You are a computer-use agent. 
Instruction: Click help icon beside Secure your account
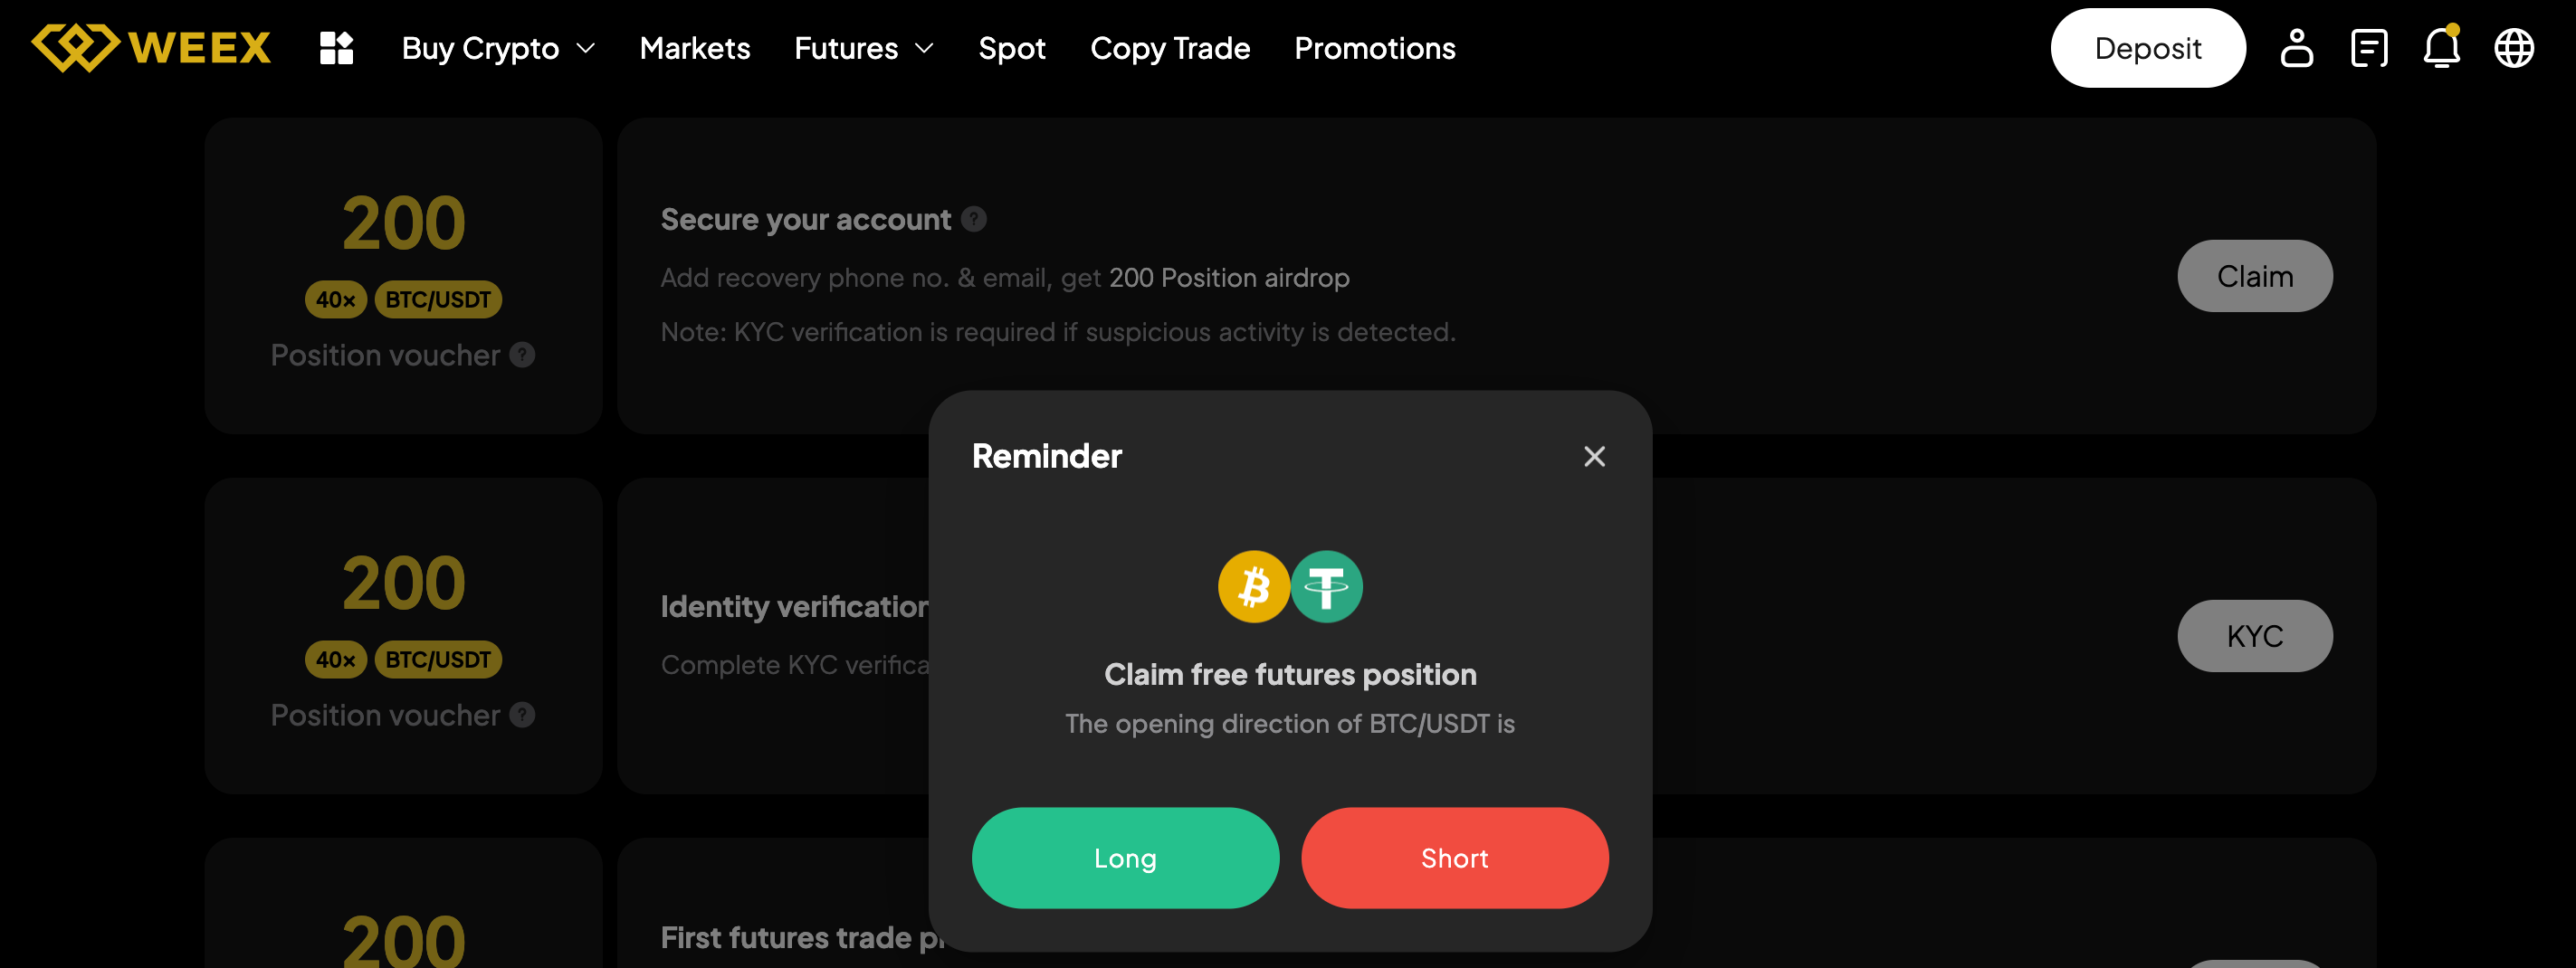pos(974,219)
